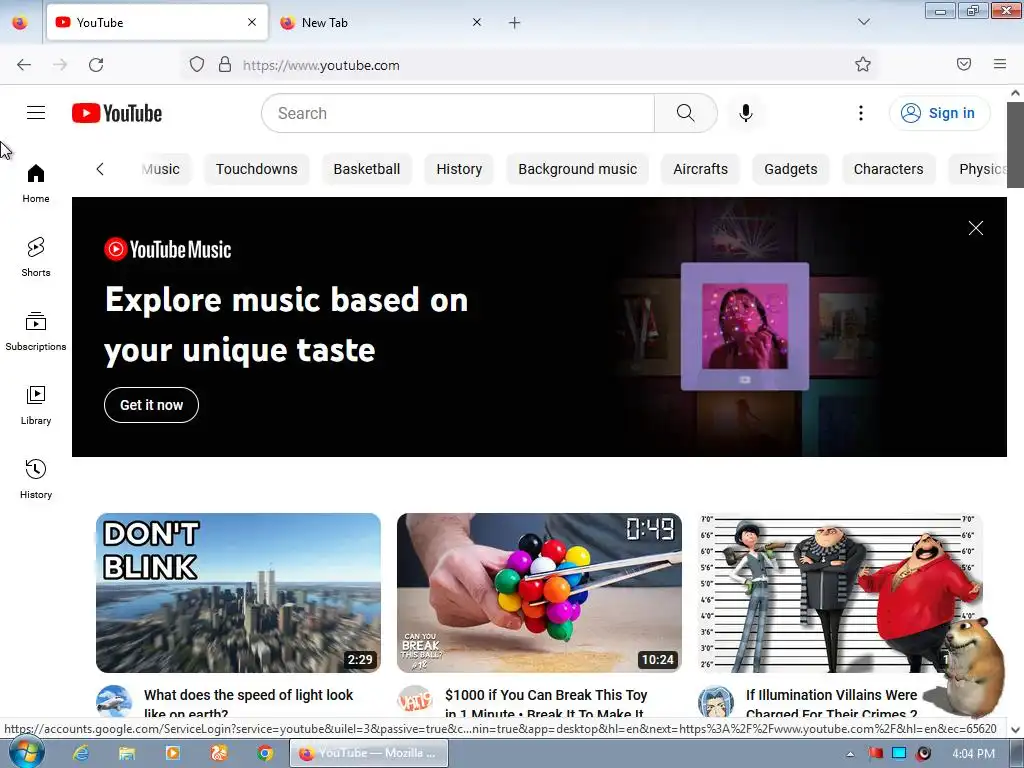
Task: Click scrollbar down arrow
Action: [x=1015, y=729]
